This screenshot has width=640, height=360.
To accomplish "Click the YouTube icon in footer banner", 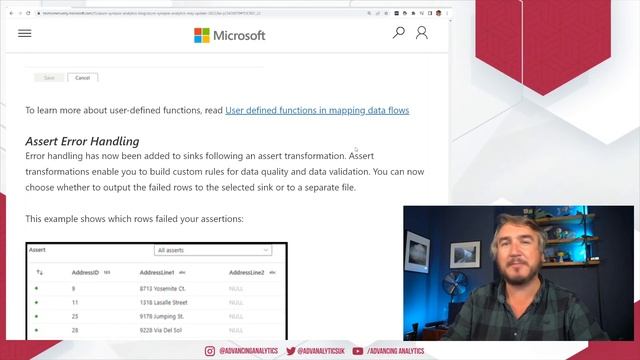I will coord(358,351).
